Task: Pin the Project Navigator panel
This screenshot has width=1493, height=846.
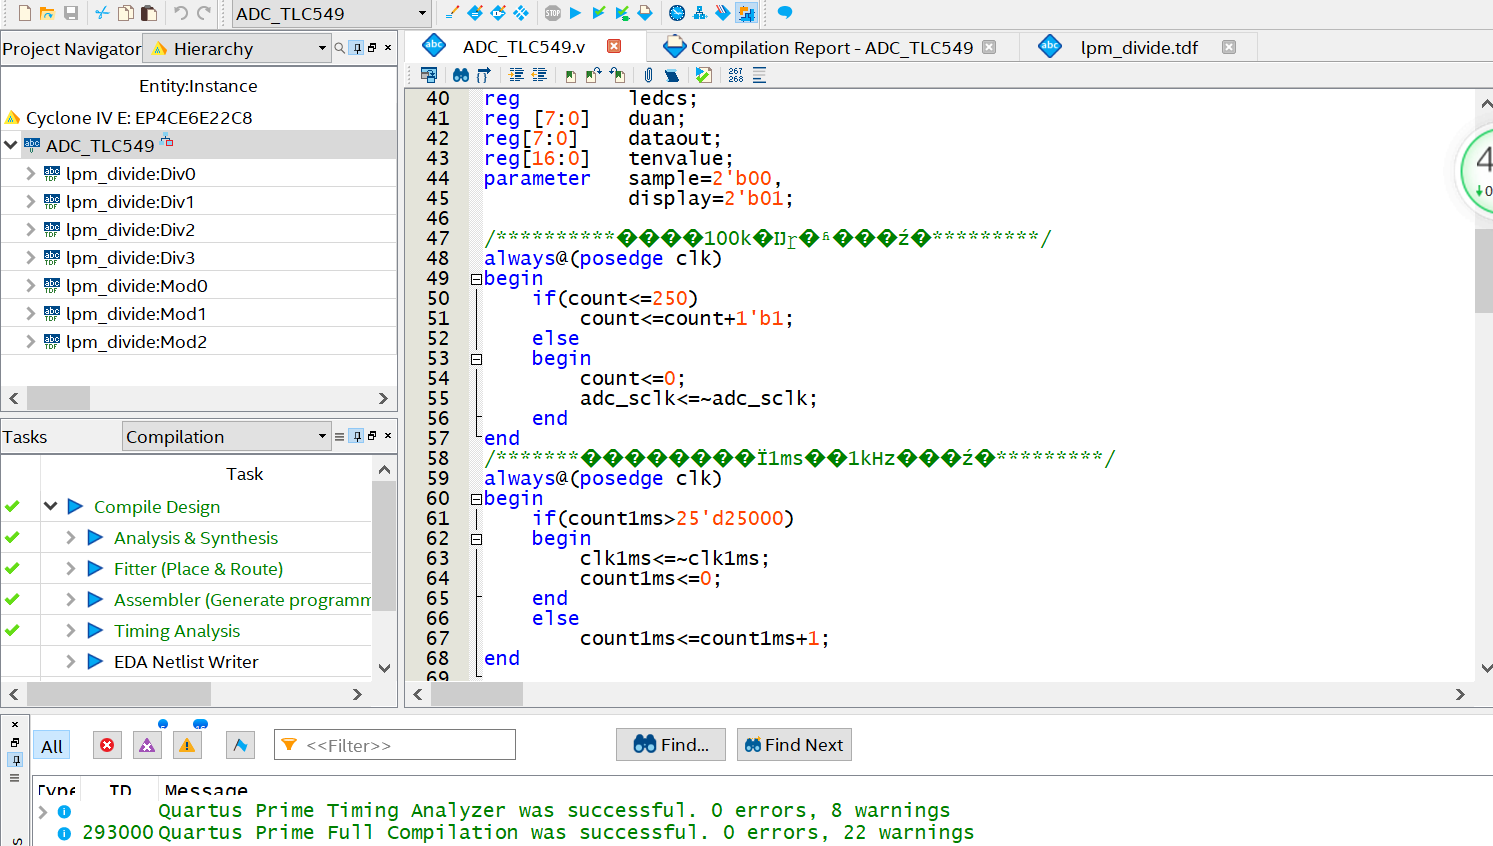Action: tap(356, 48)
